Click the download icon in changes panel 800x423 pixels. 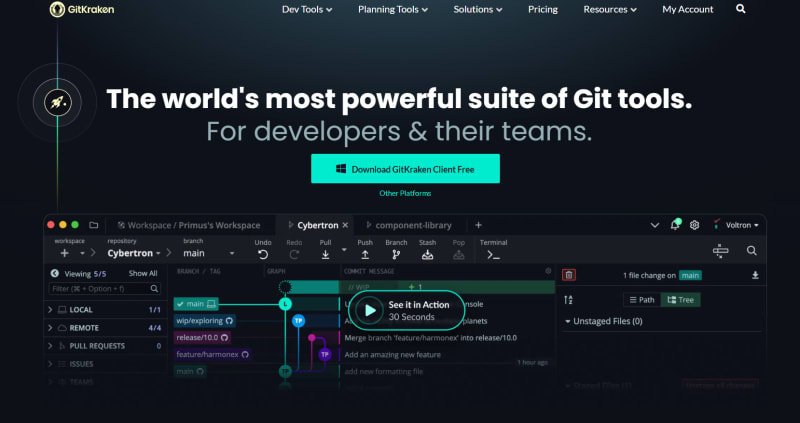point(755,275)
